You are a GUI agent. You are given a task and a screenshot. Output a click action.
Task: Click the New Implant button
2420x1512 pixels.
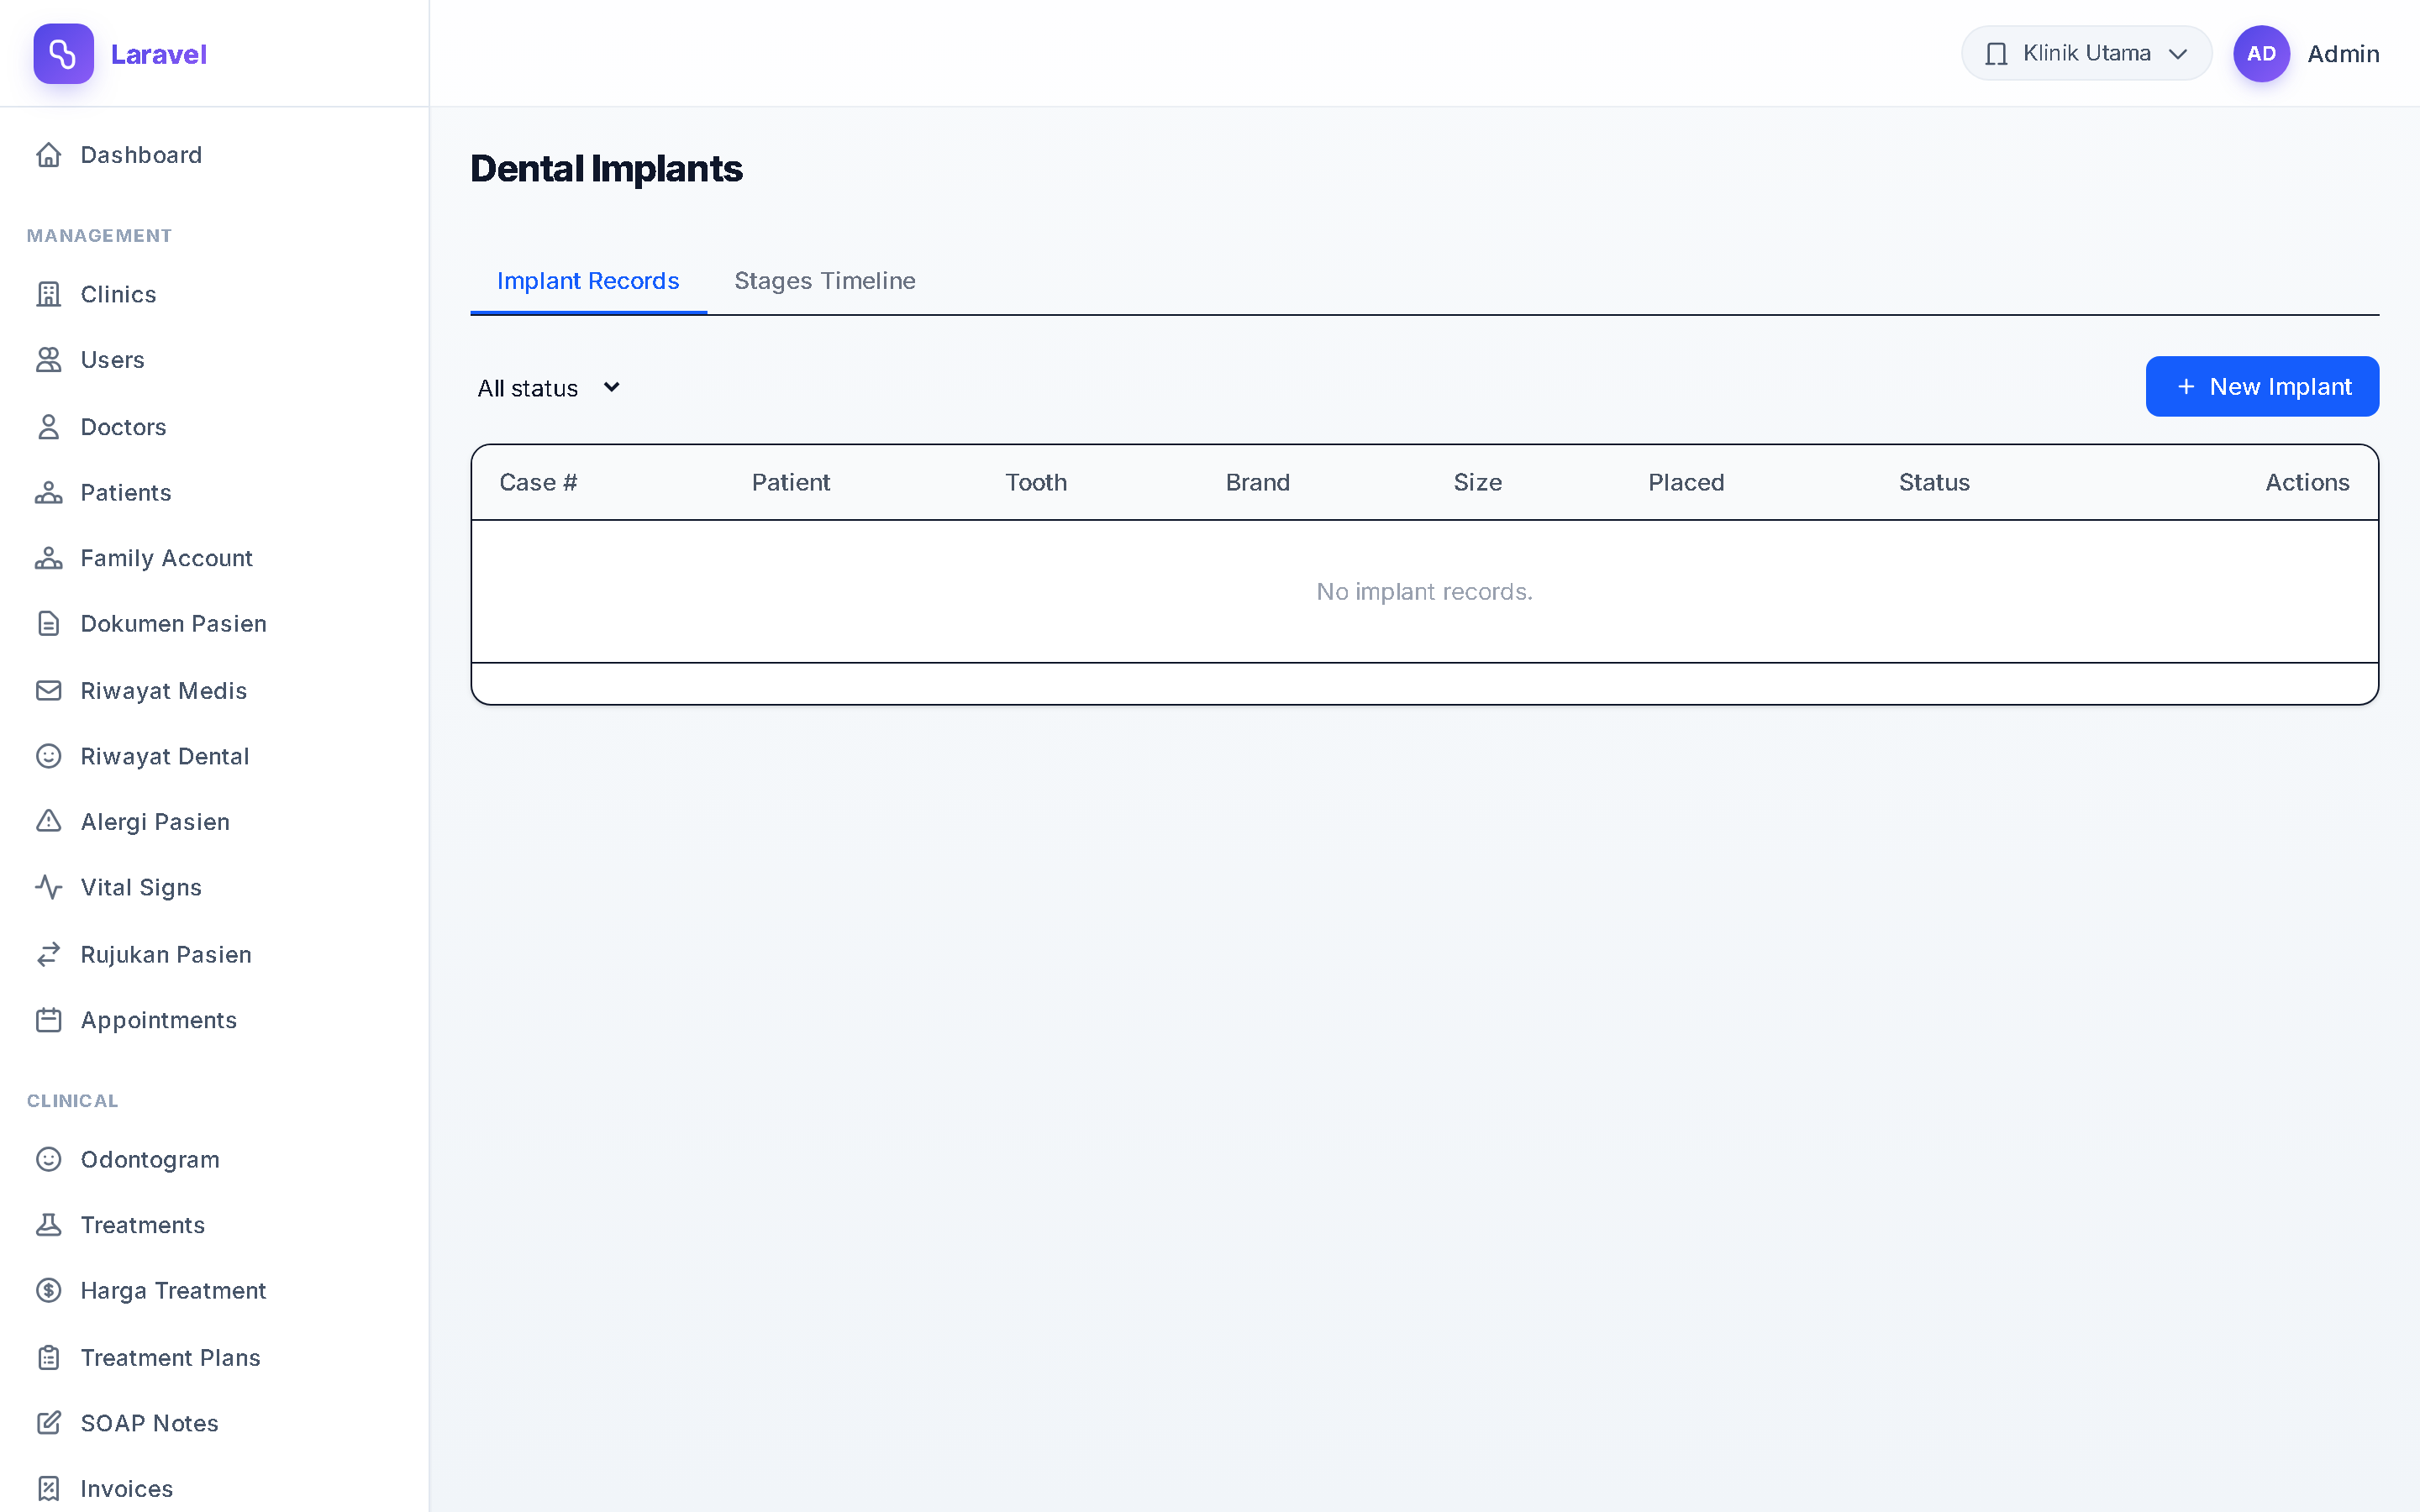click(2262, 387)
